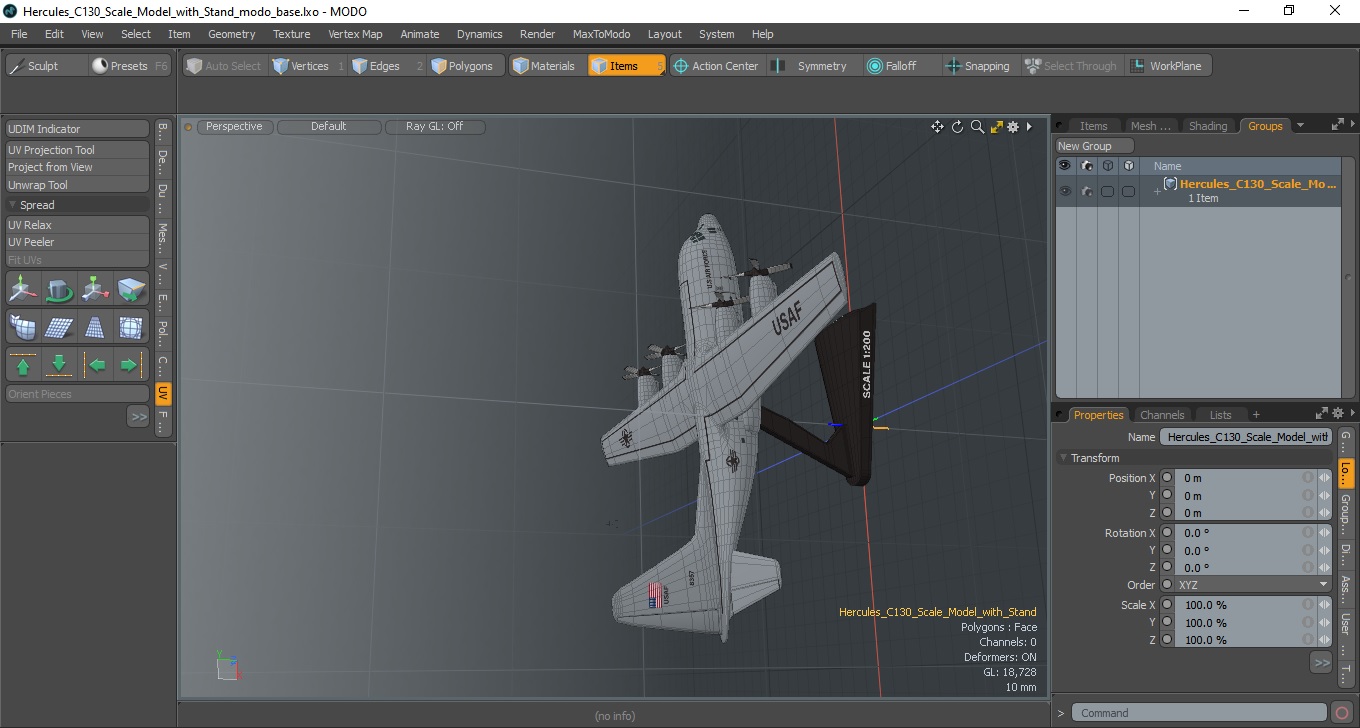This screenshot has width=1360, height=728.
Task: Click the Command input field
Action: (1200, 713)
